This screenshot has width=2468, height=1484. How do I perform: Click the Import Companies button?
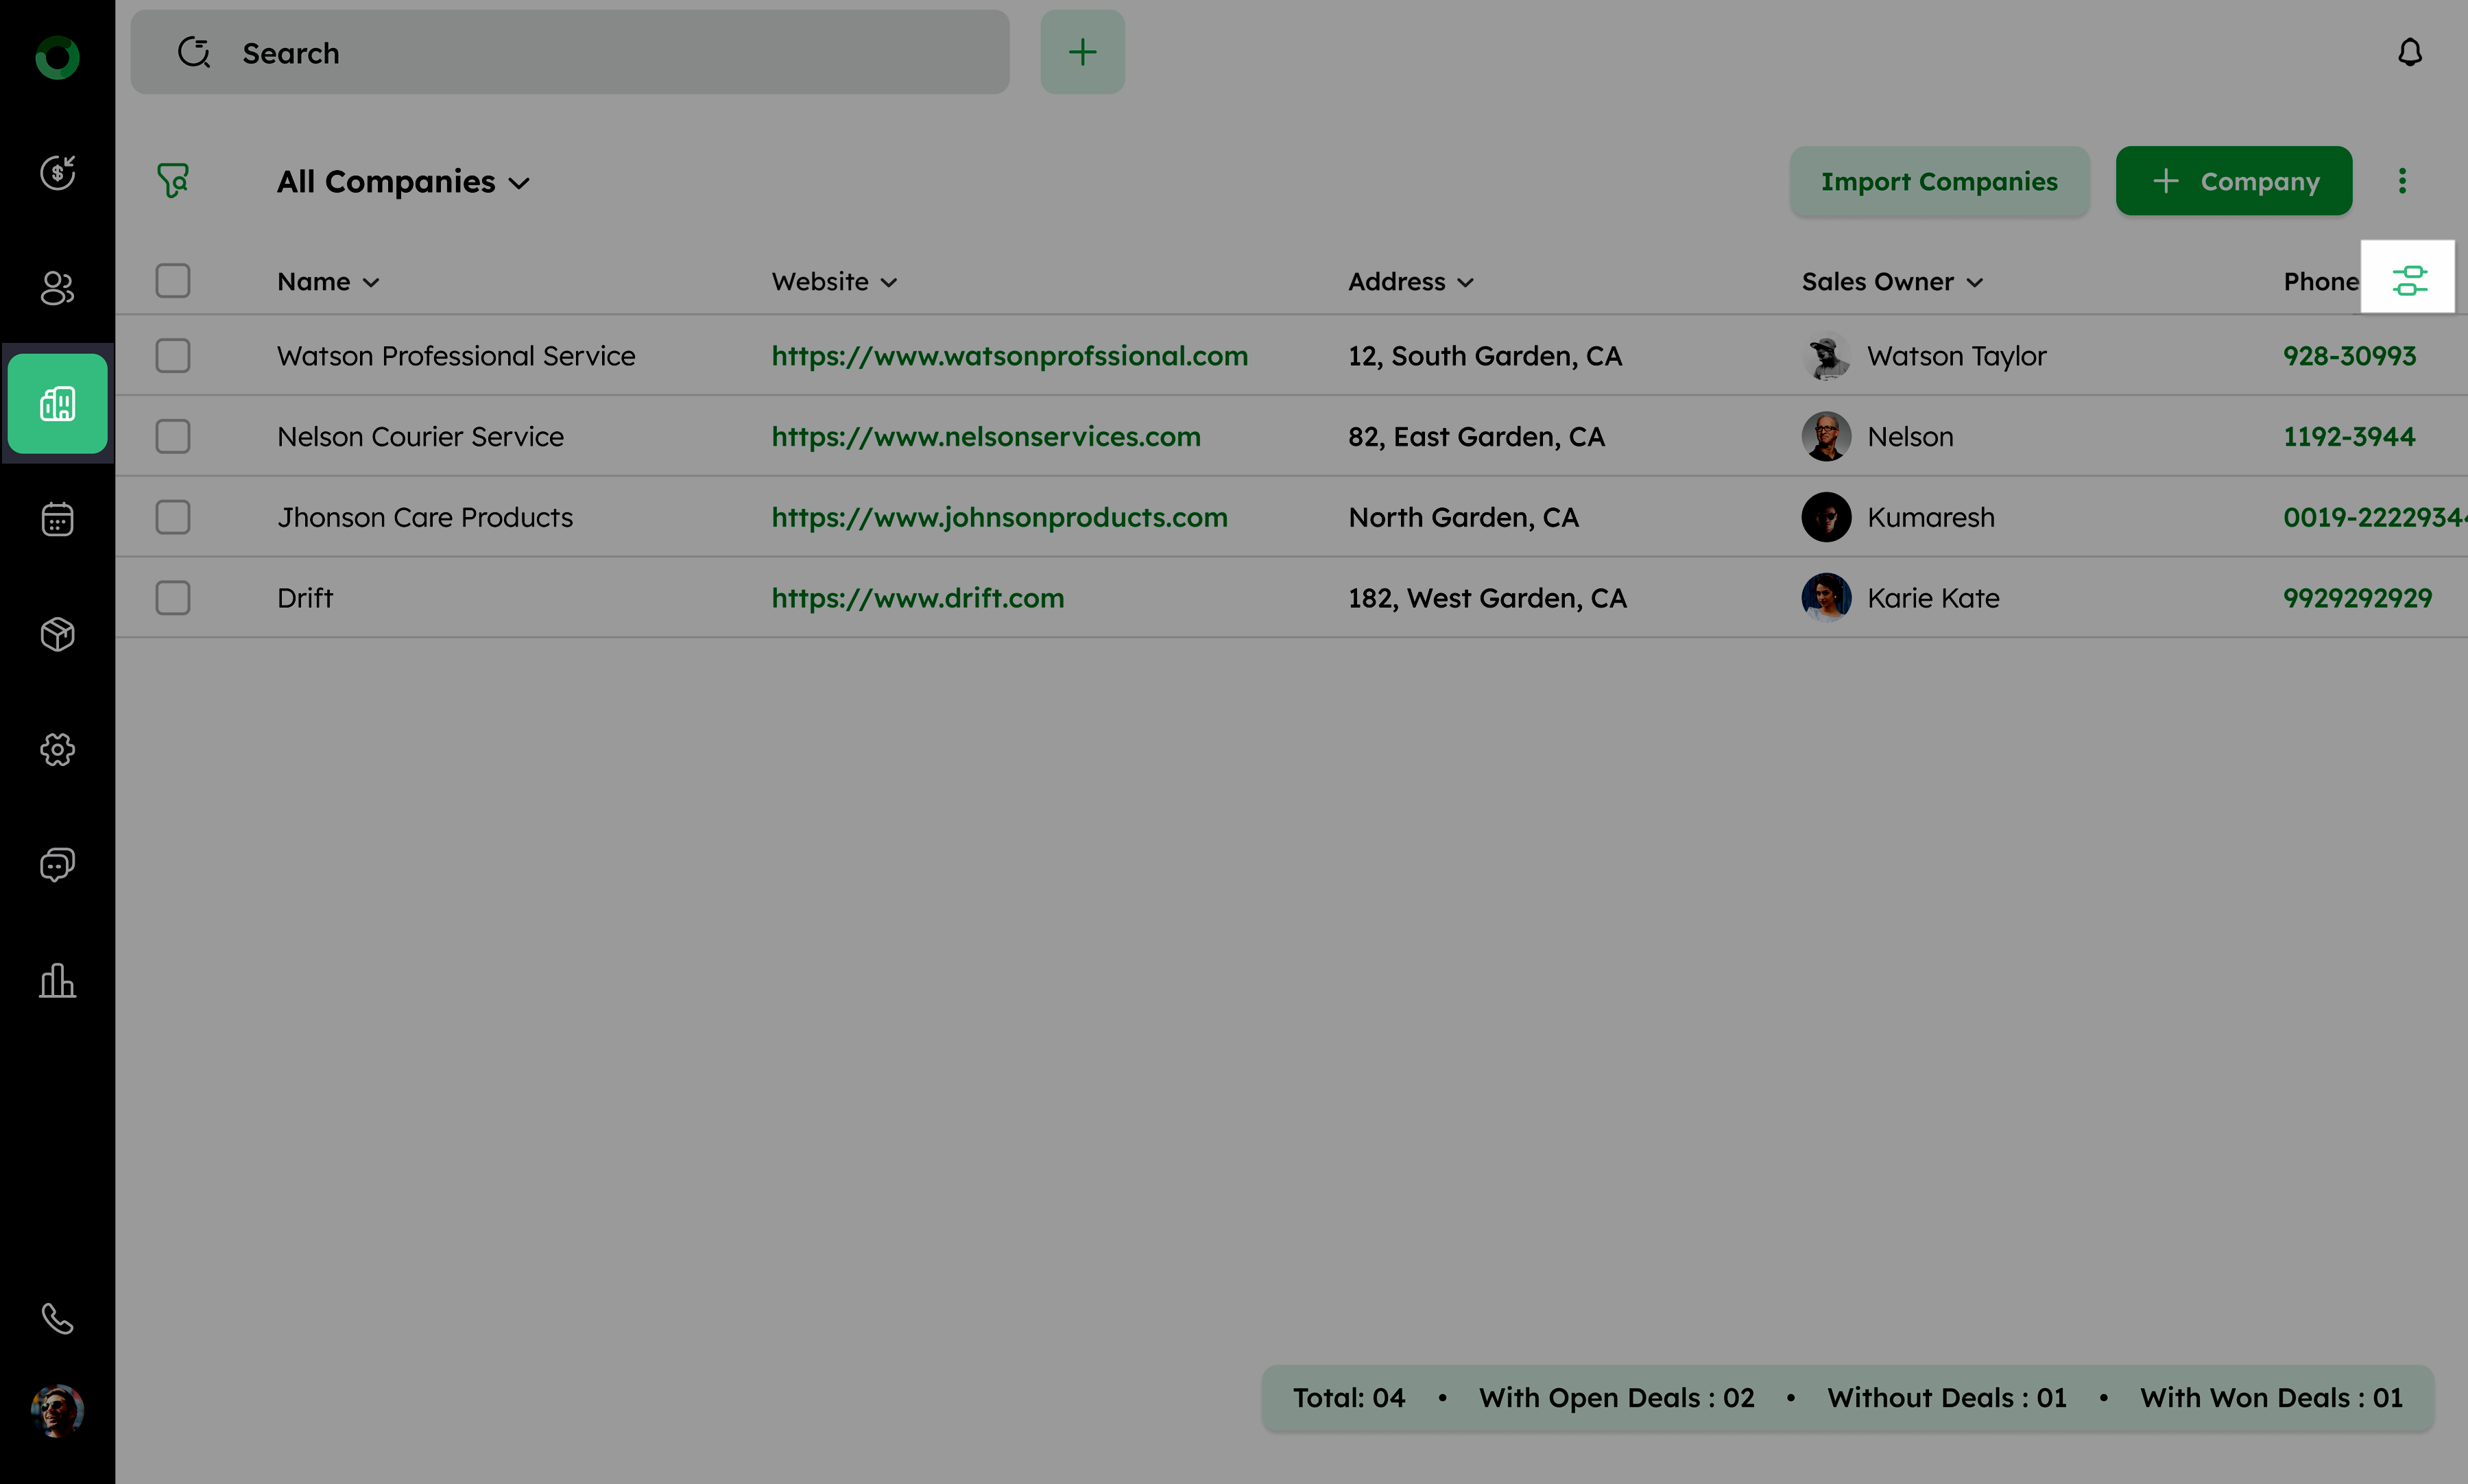(1938, 181)
